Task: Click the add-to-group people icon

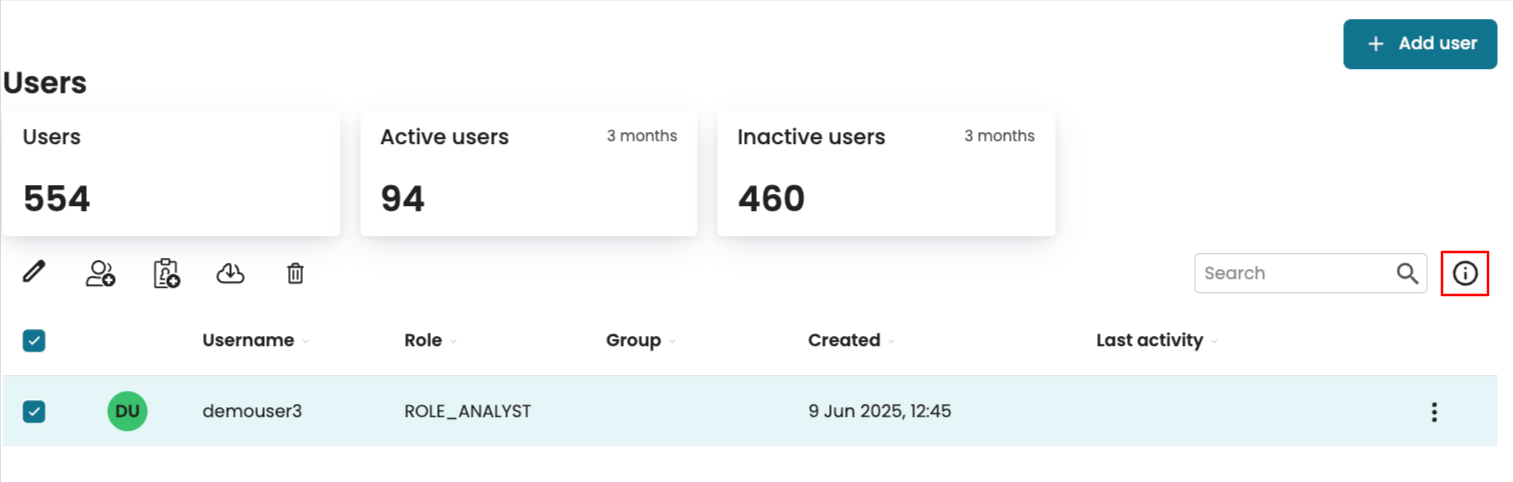Action: click(x=100, y=273)
